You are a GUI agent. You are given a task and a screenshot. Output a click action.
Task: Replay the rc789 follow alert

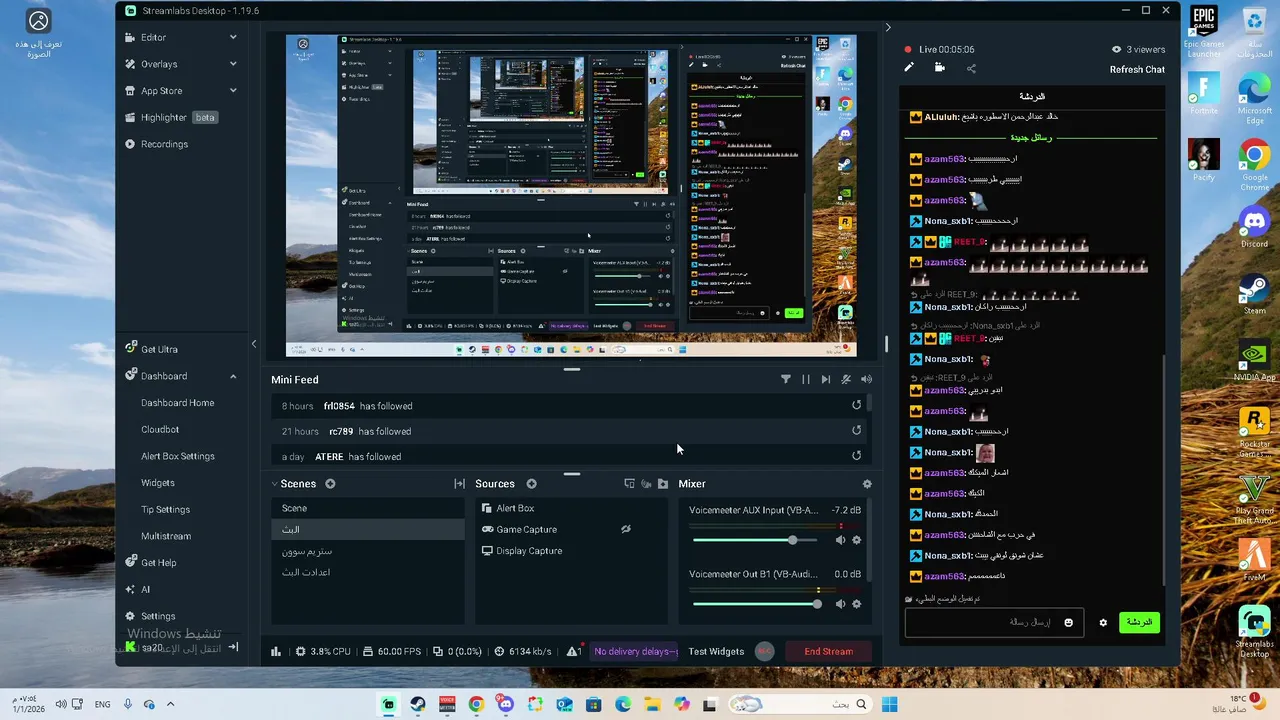(x=856, y=430)
